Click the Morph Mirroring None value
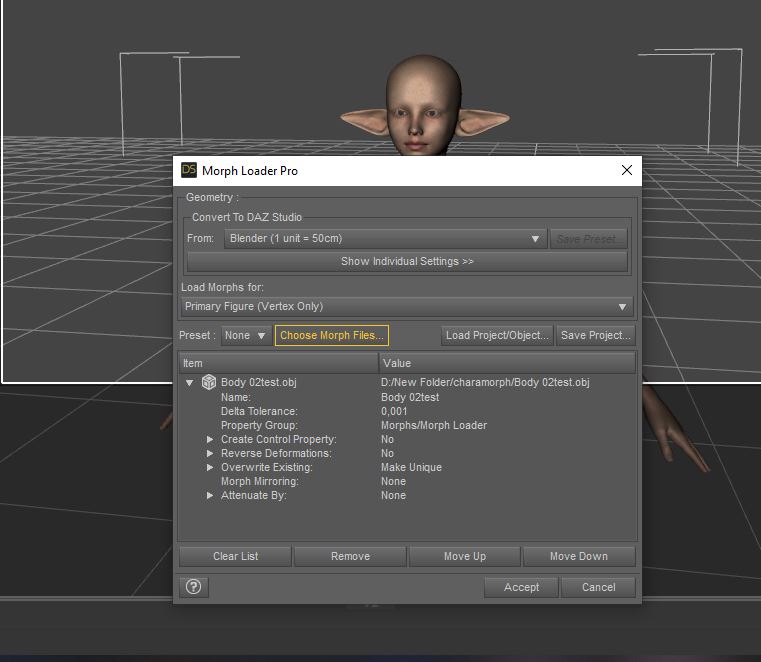This screenshot has width=761, height=662. tap(394, 481)
